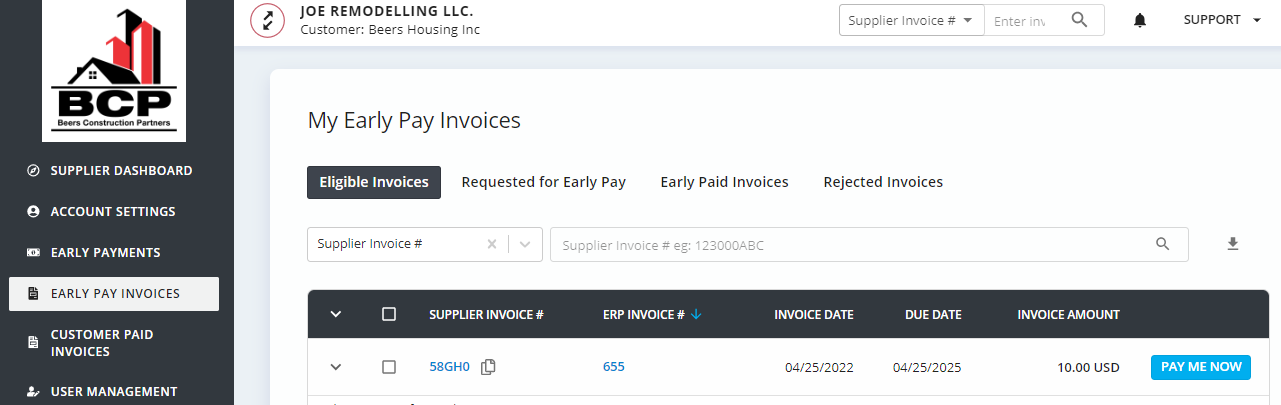Focus the Supplier Invoice # filter field

[x=850, y=245]
